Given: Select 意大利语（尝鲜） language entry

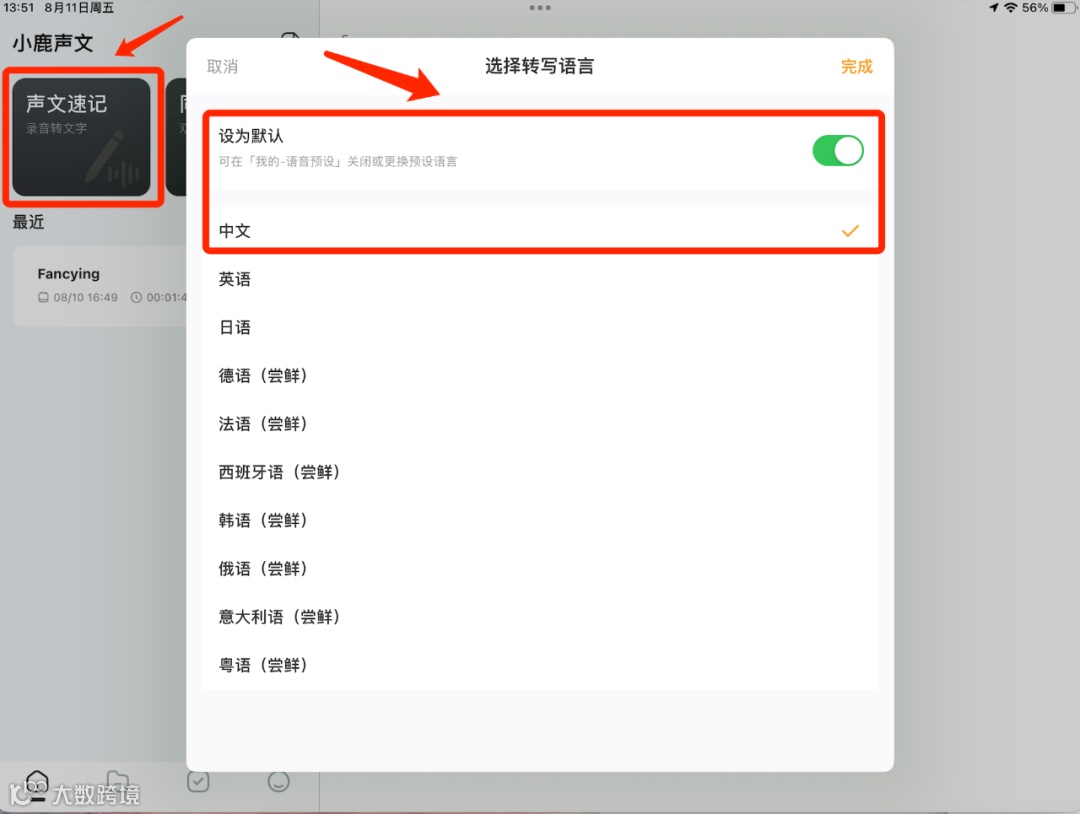Looking at the screenshot, I should [x=540, y=616].
